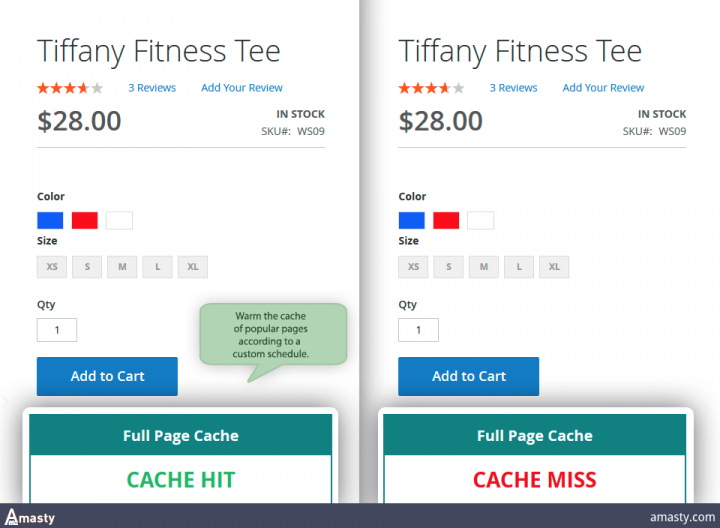Image resolution: width=720 pixels, height=528 pixels.
Task: Open amasty.com link in footer
Action: pyautogui.click(x=682, y=517)
